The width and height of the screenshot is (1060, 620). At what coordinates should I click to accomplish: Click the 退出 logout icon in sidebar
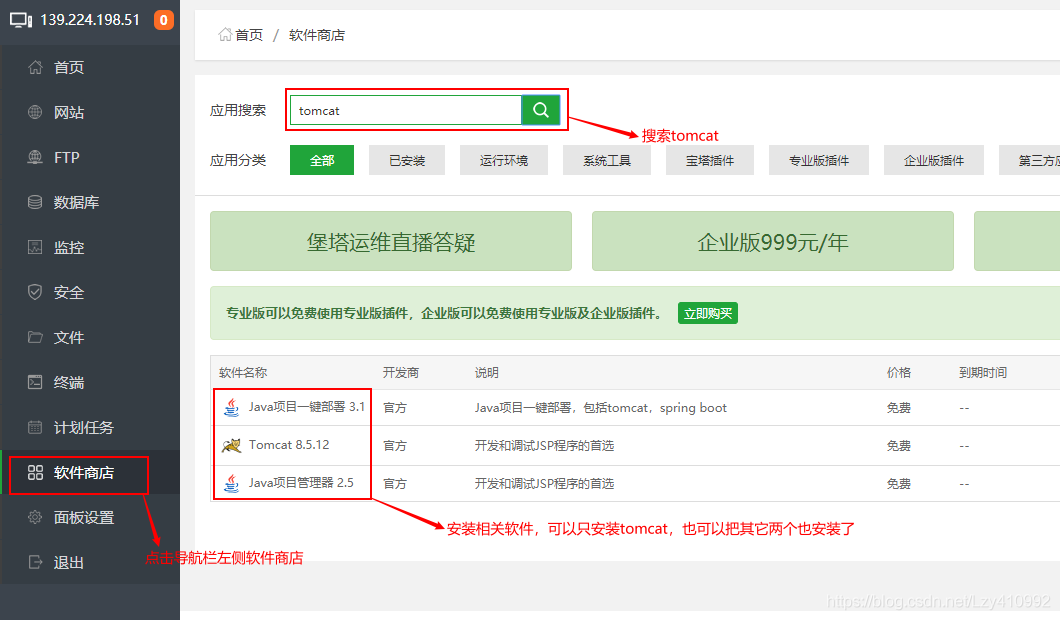35,562
